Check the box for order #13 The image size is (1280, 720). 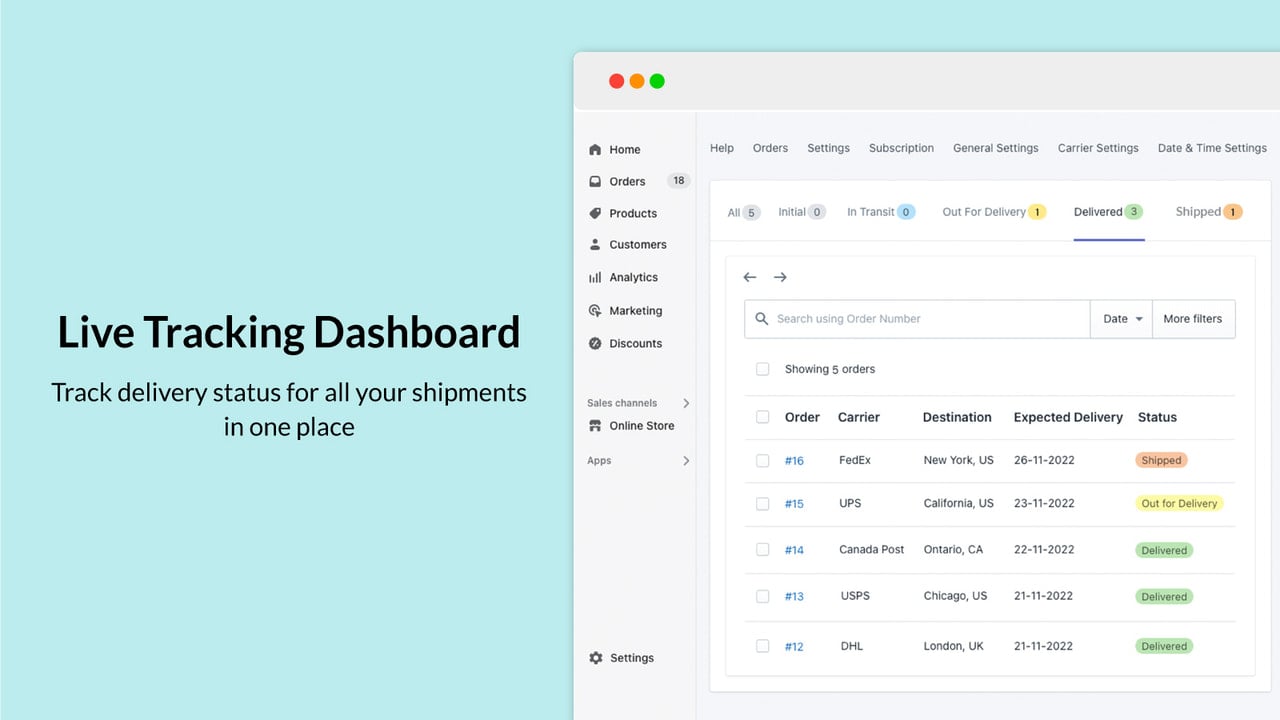763,596
